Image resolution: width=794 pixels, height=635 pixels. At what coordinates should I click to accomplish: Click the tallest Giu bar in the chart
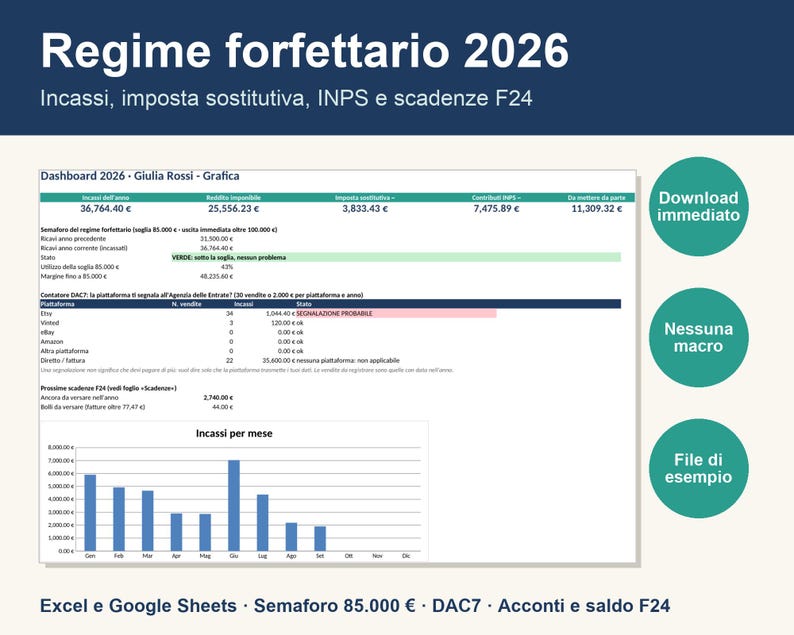coord(234,506)
